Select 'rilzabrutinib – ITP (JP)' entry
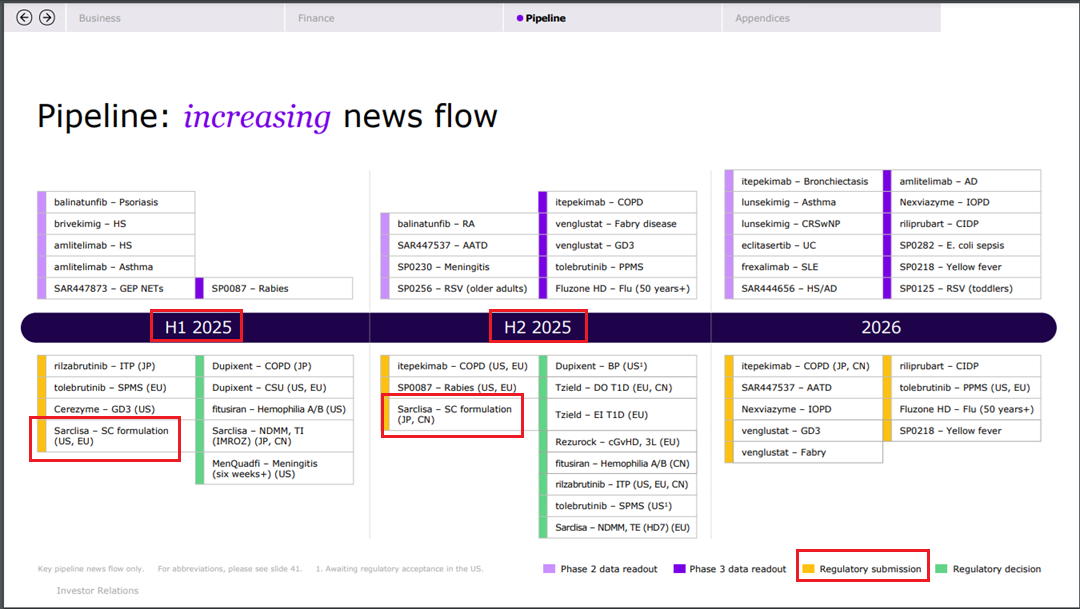1080x609 pixels. click(116, 366)
